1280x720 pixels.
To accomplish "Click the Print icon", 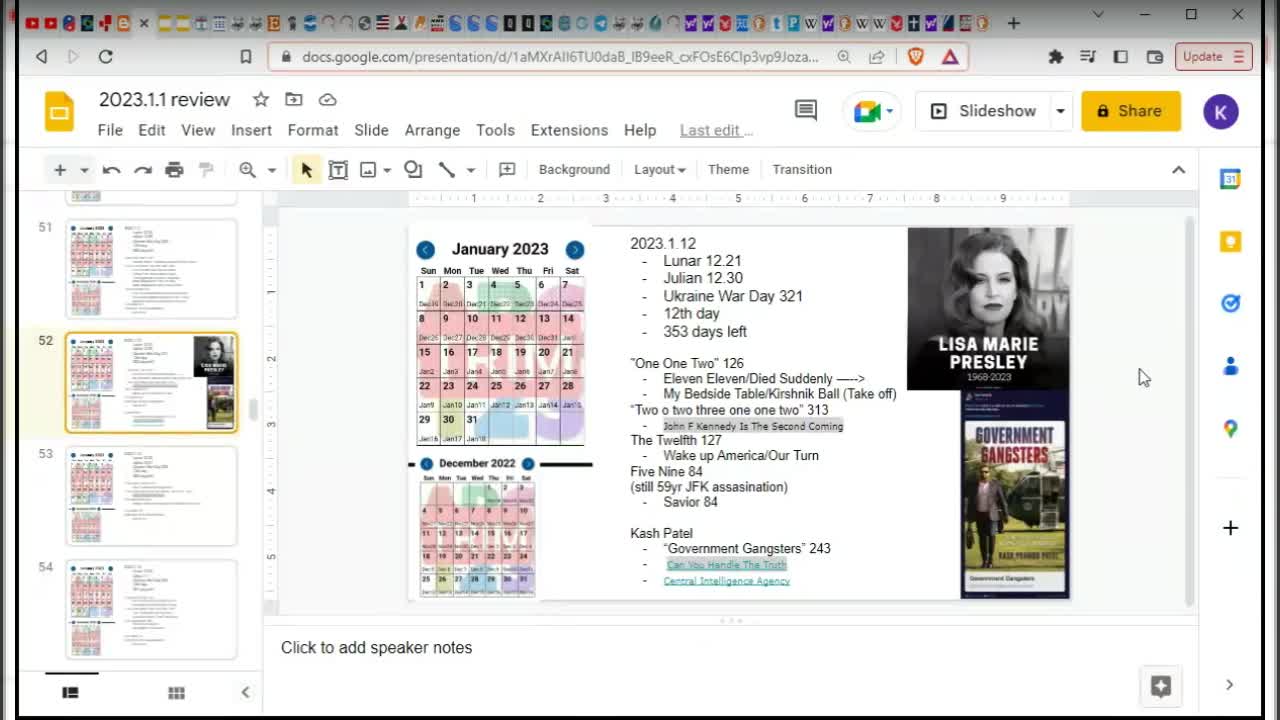I will [174, 170].
